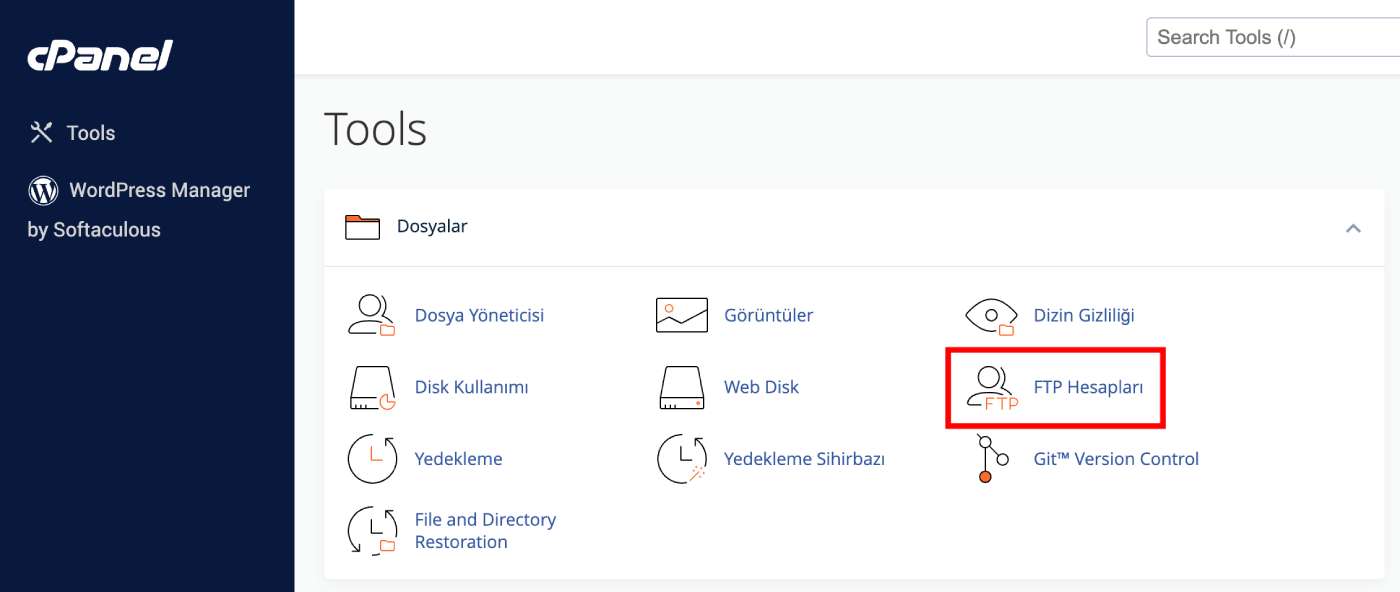This screenshot has width=1400, height=592.
Task: Click the Tools wrench icon in sidebar
Action: click(41, 133)
